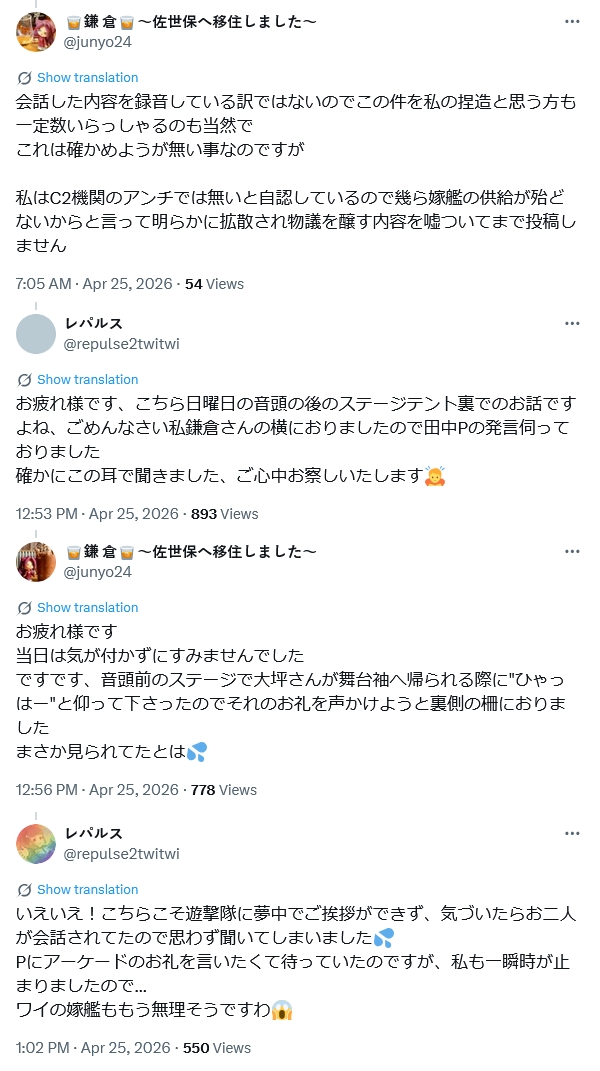Open more options menu on 12:56 PM tweet
The width and height of the screenshot is (600, 1071).
pos(572,552)
